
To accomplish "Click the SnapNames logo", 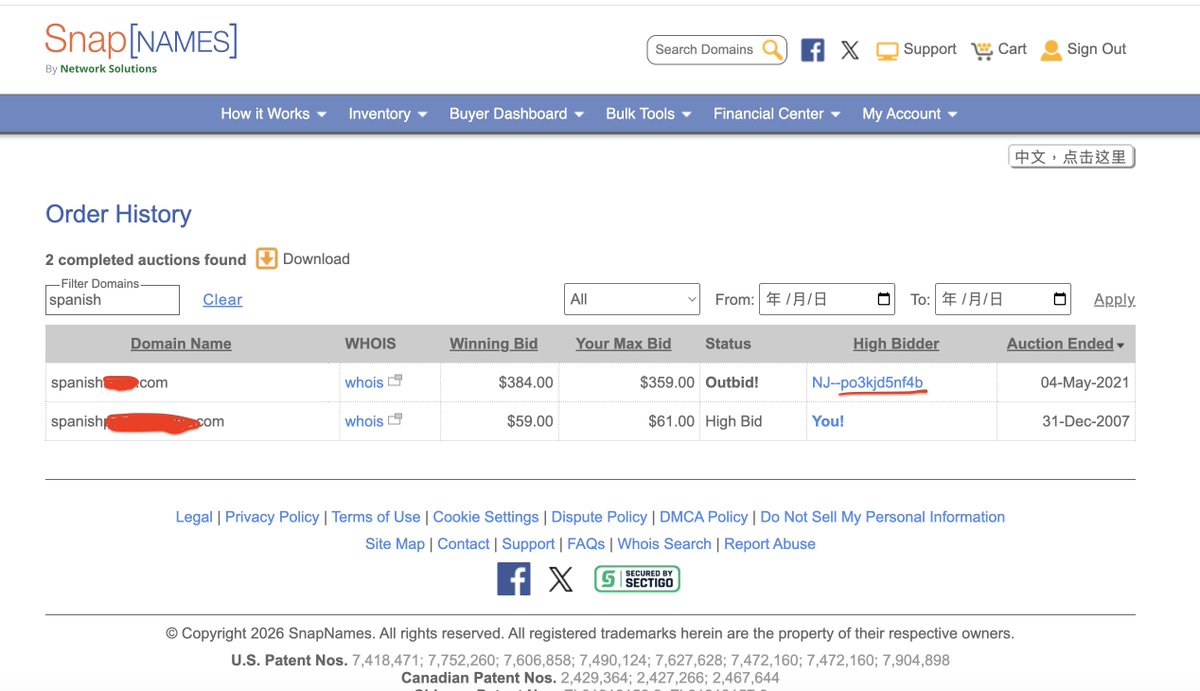I will (141, 48).
